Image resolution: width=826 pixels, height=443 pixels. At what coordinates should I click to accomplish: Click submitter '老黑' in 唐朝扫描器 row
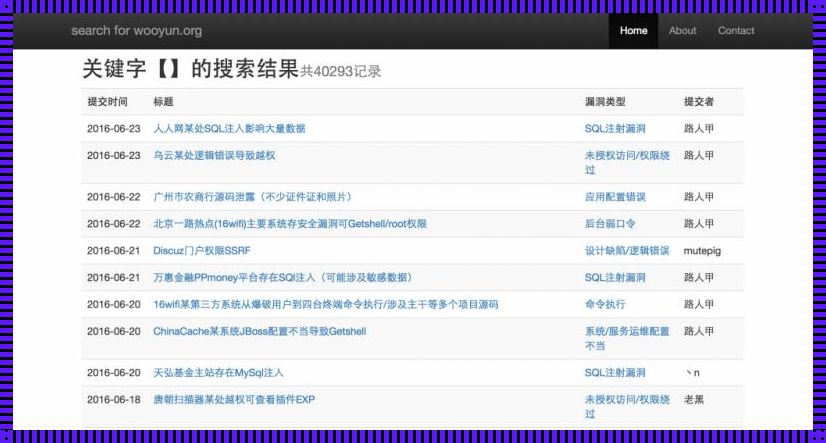pyautogui.click(x=693, y=400)
